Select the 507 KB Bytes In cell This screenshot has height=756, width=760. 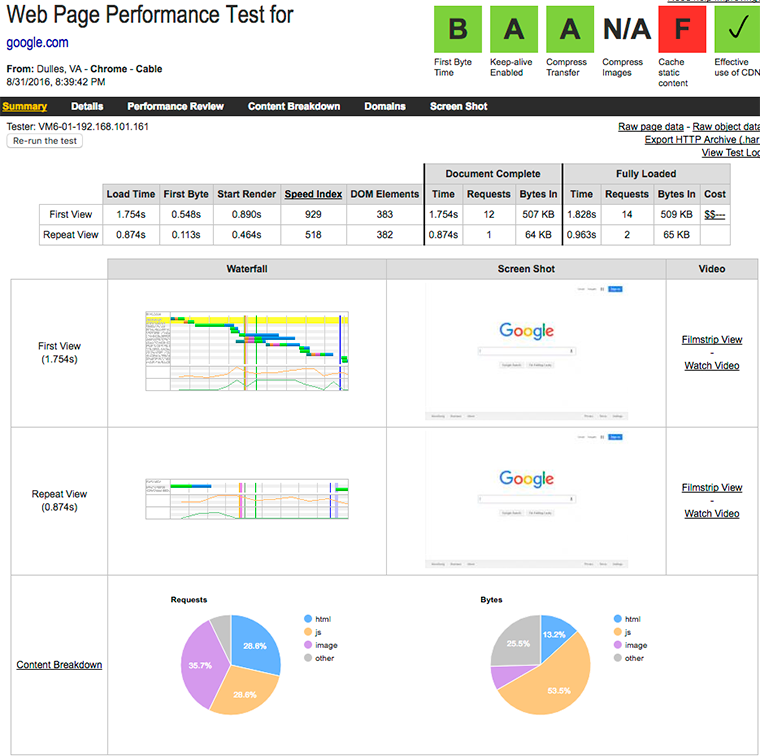coord(538,214)
